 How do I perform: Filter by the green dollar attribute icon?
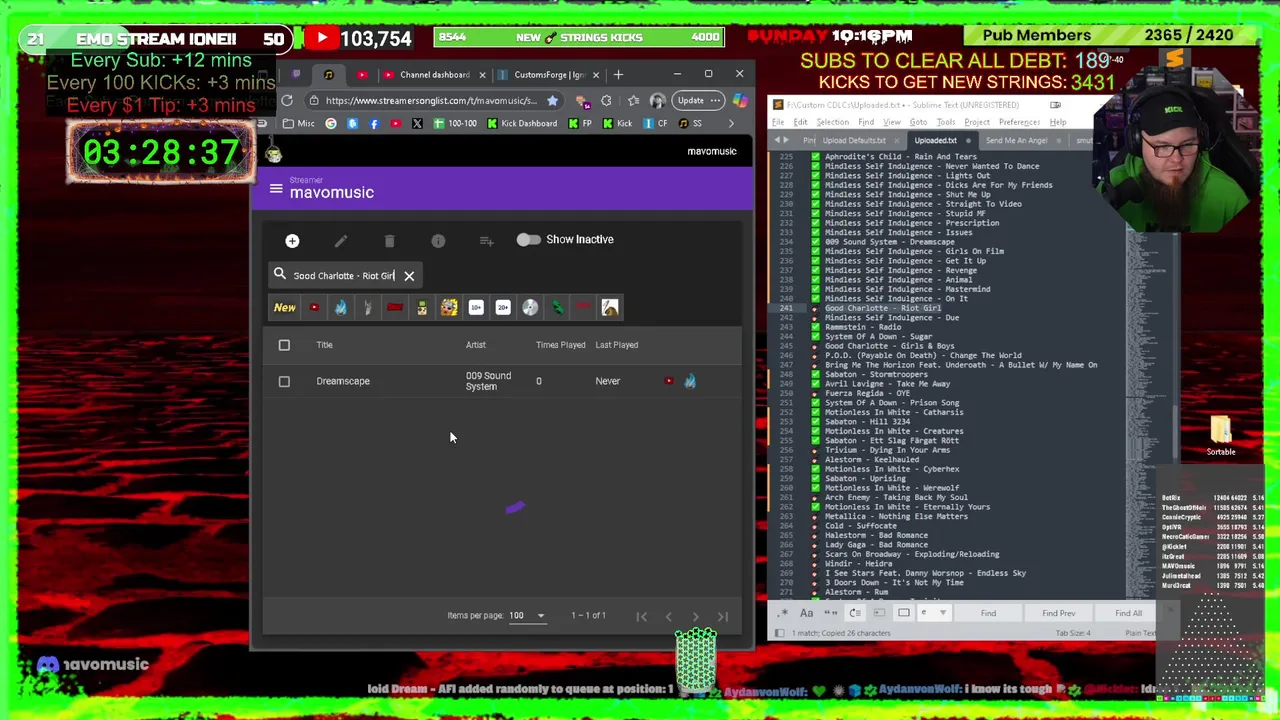[557, 308]
